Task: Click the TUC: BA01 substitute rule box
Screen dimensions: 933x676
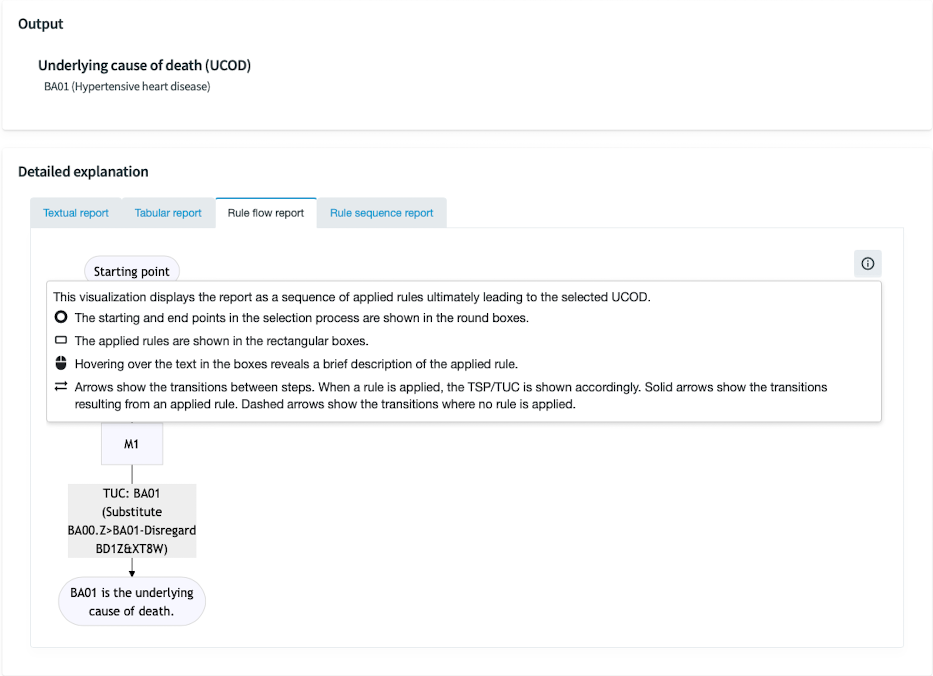Action: pos(131,520)
